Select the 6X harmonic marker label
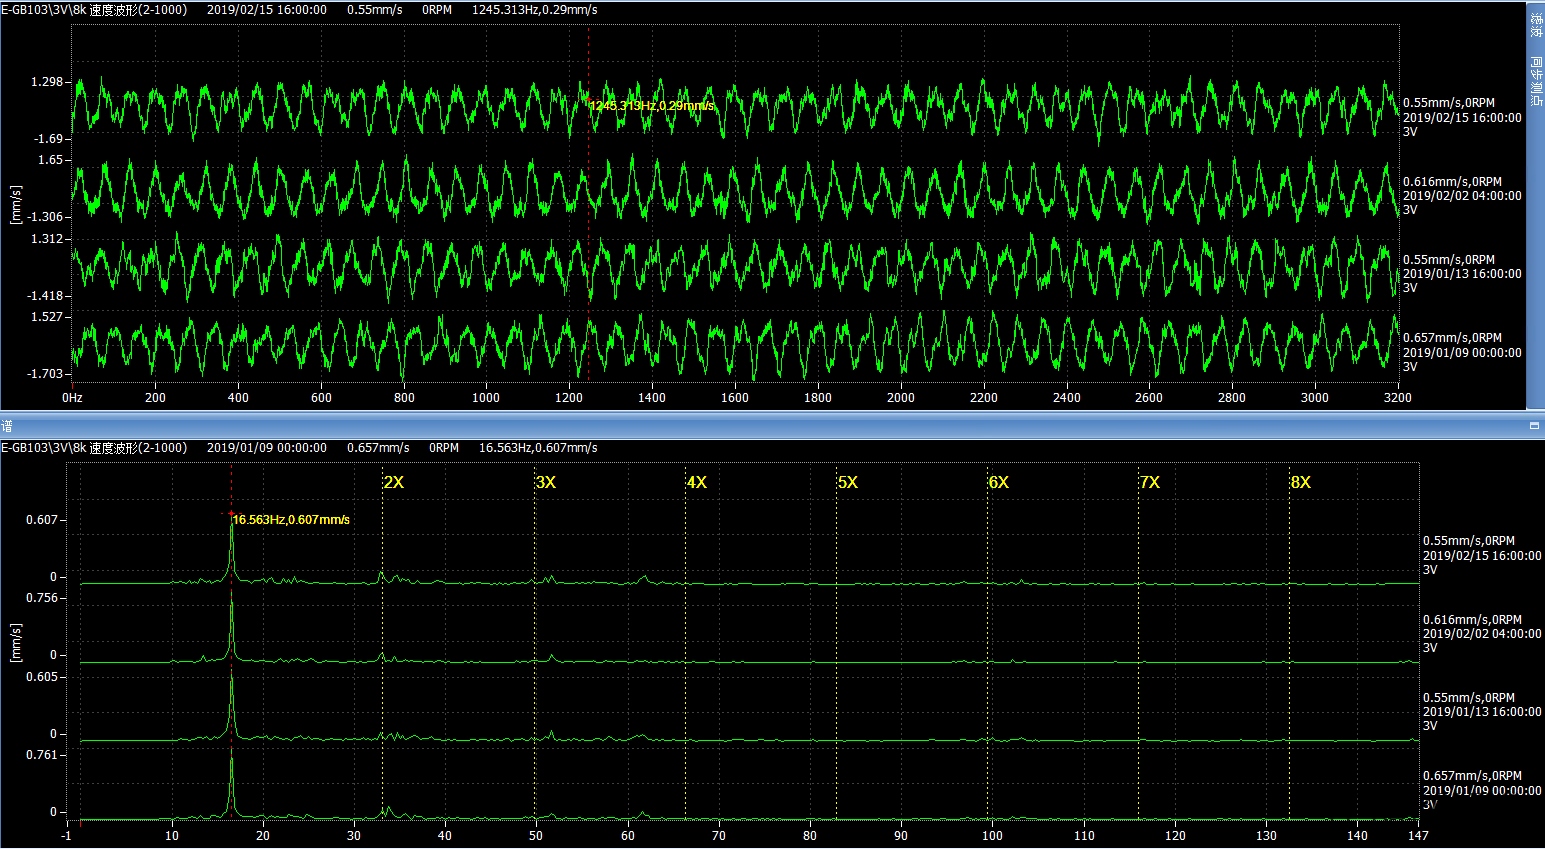 999,482
